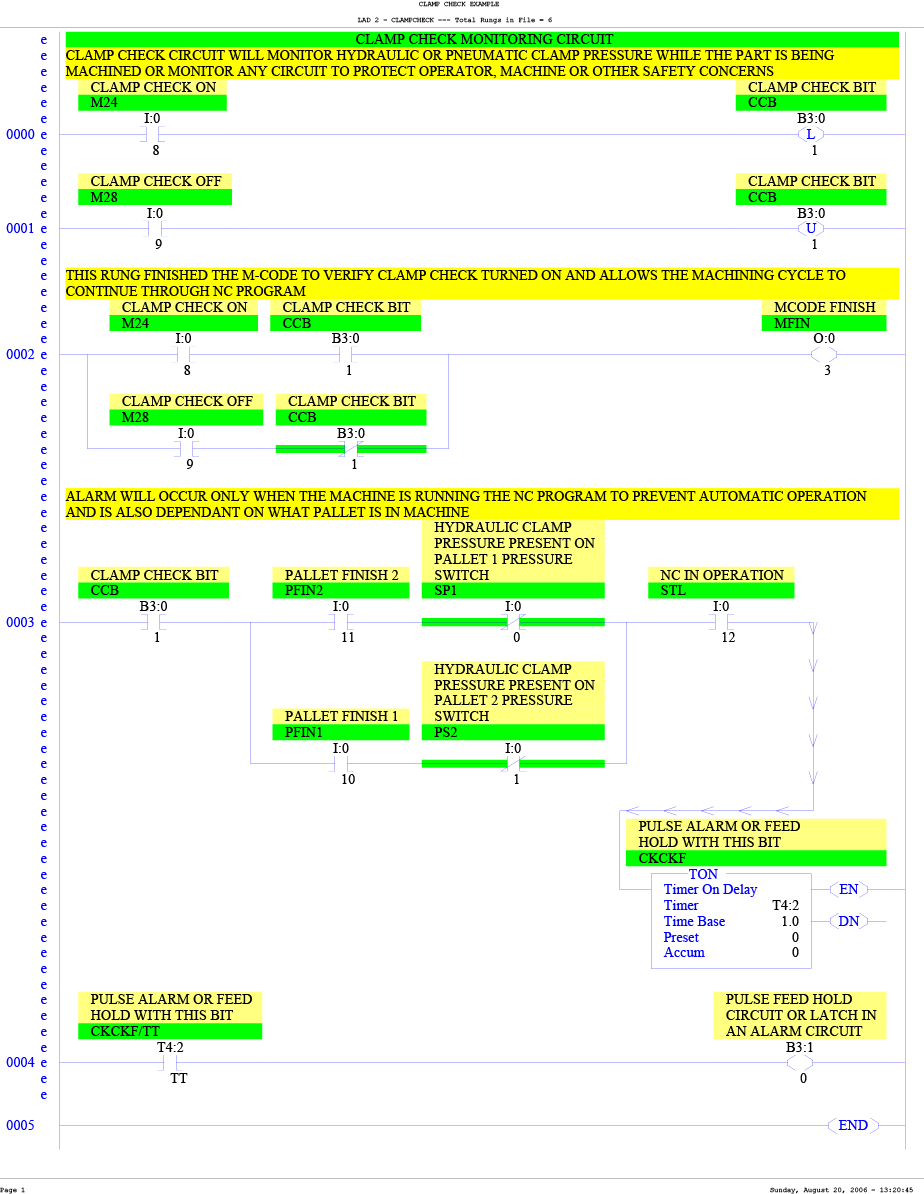Select the normally closed I:0/1 contact
The image size is (924, 1194).
[513, 764]
